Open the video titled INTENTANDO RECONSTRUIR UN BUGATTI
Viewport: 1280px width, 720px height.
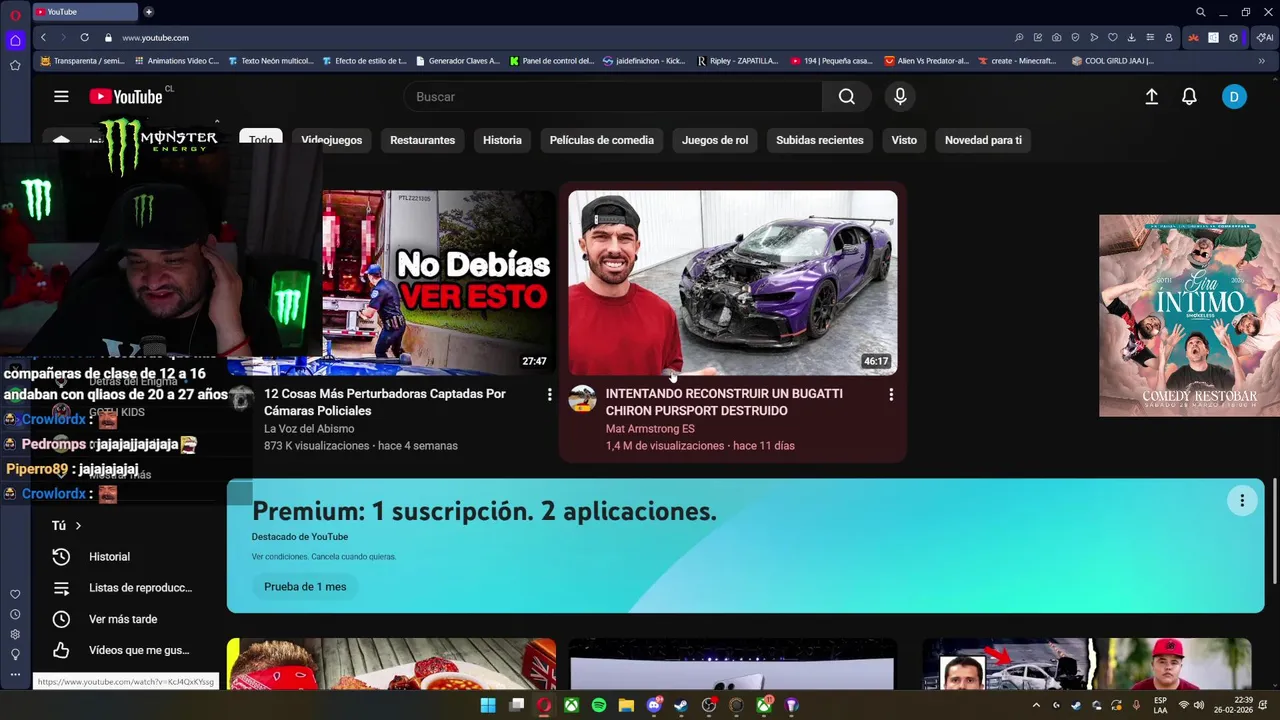point(724,402)
